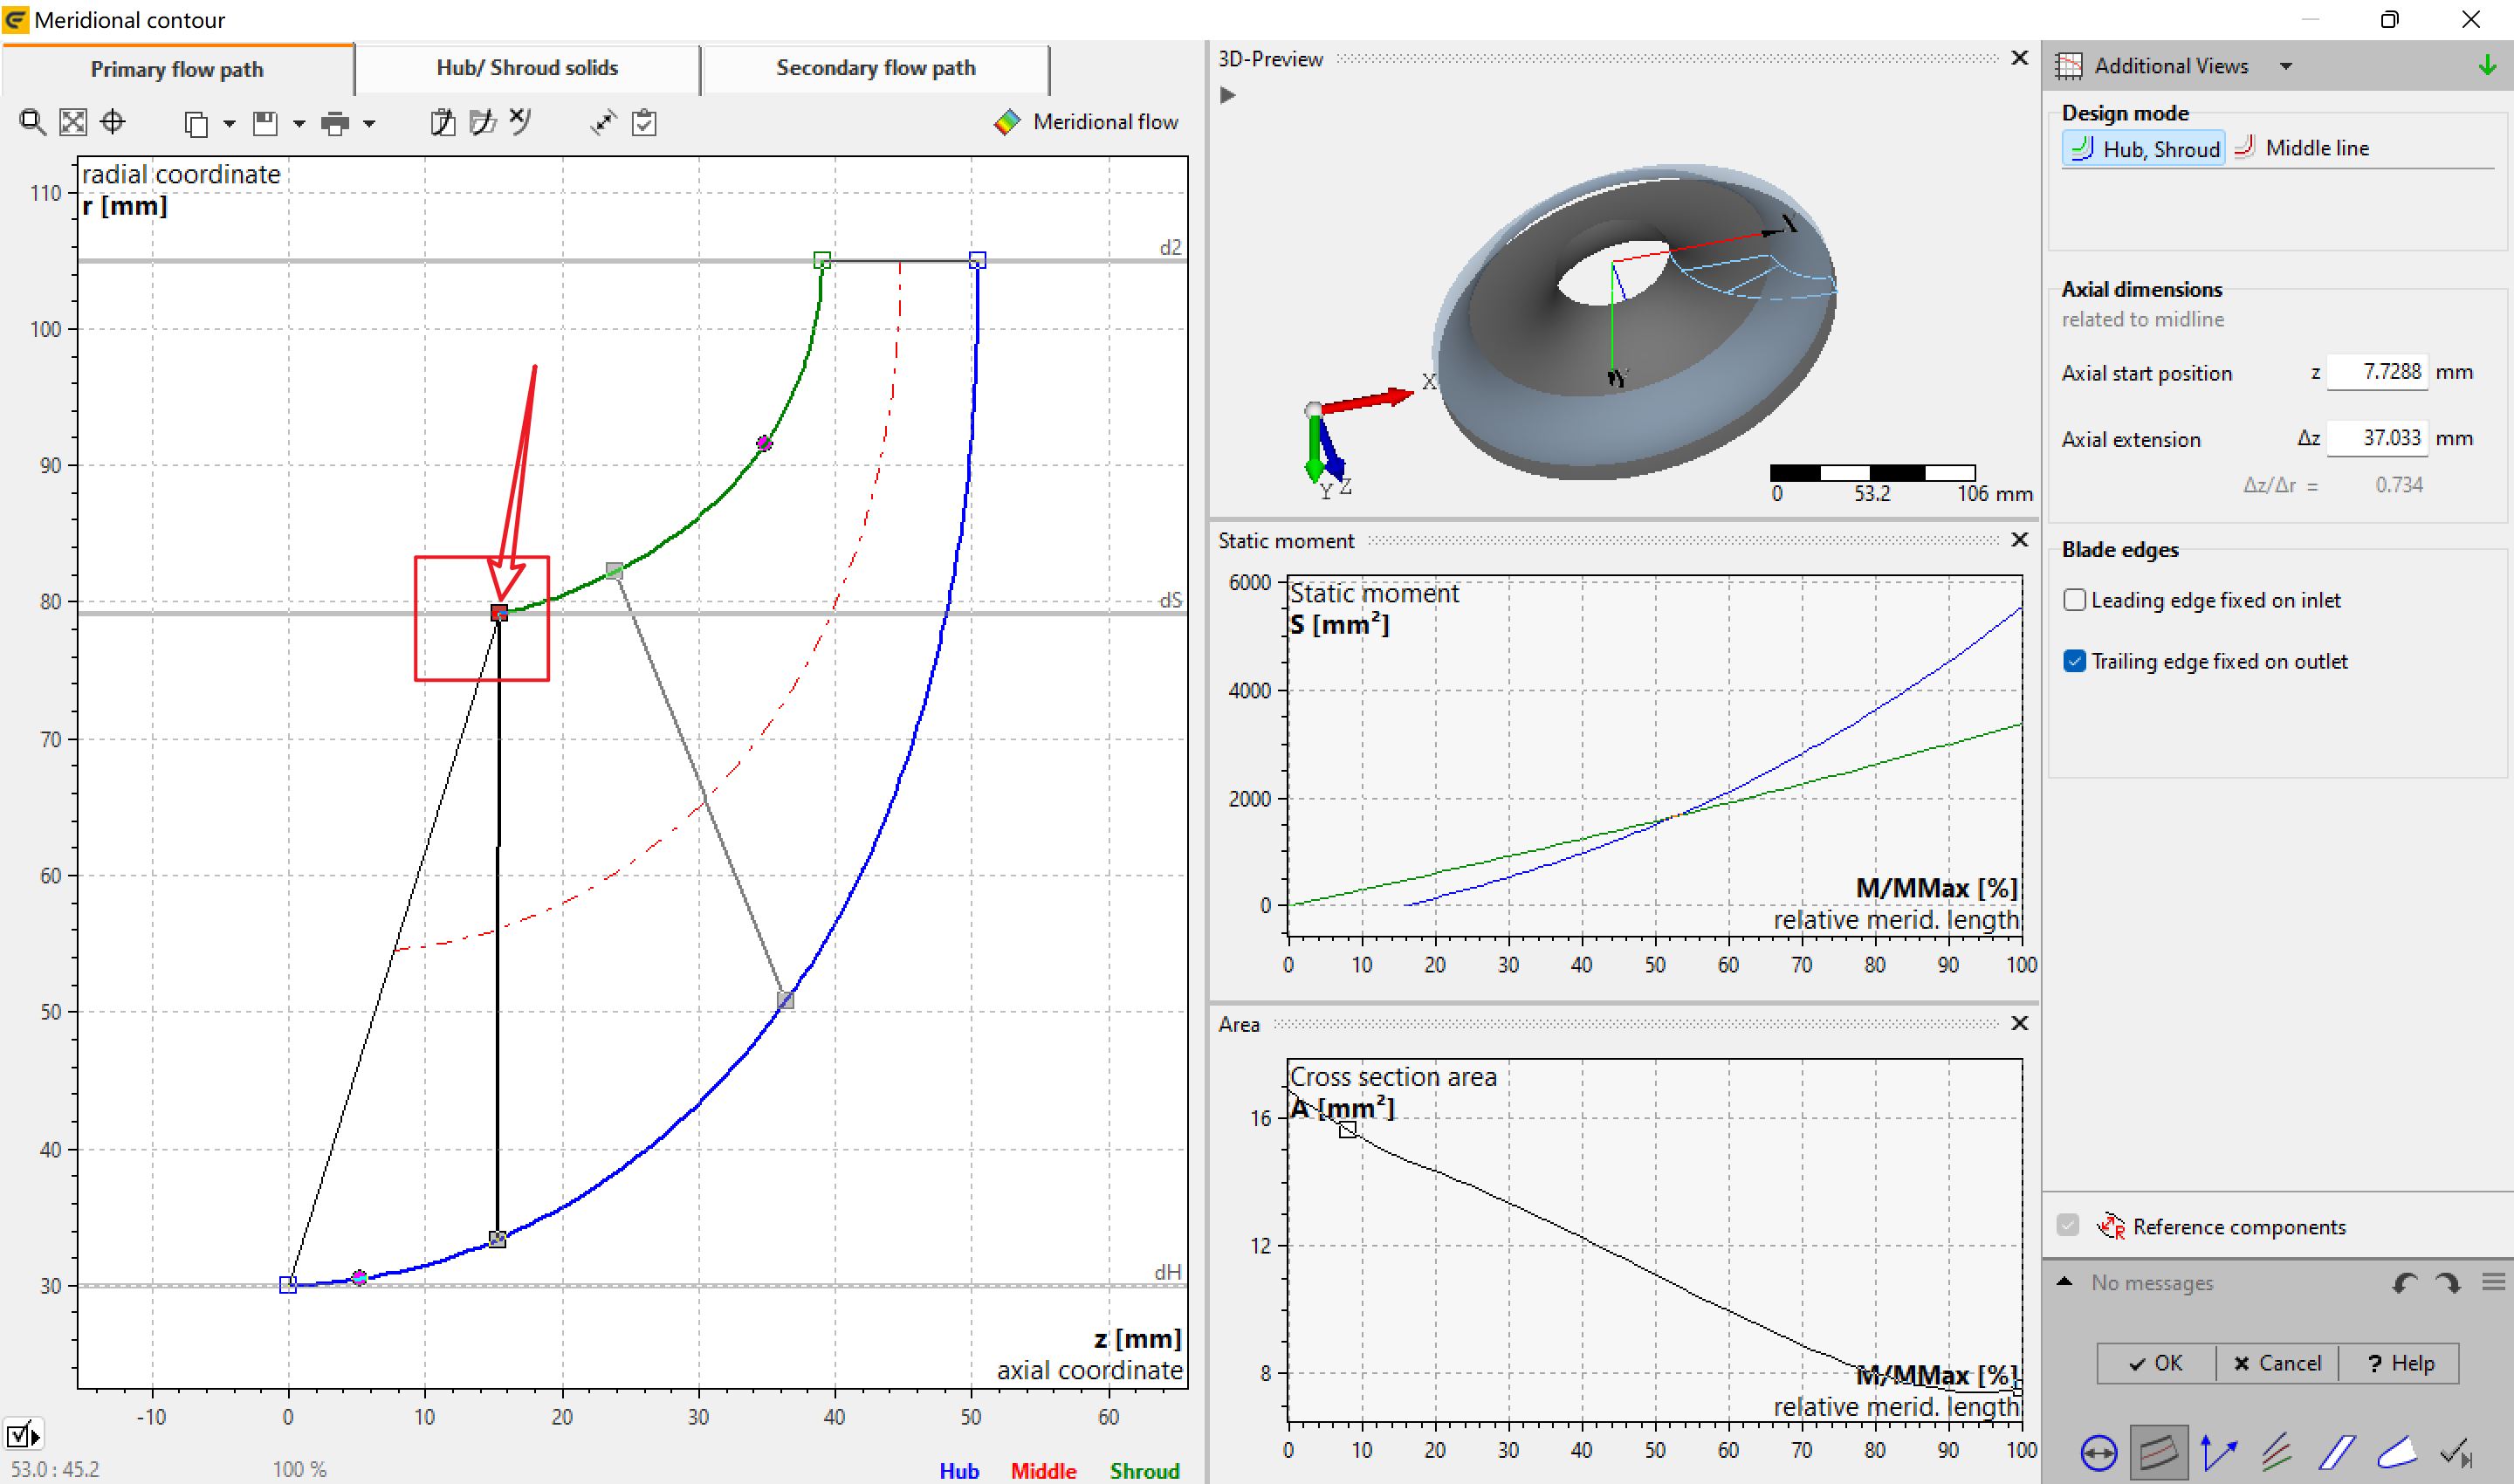The width and height of the screenshot is (2514, 1484).
Task: Expand the No messages panel arrow
Action: pos(2064,1282)
